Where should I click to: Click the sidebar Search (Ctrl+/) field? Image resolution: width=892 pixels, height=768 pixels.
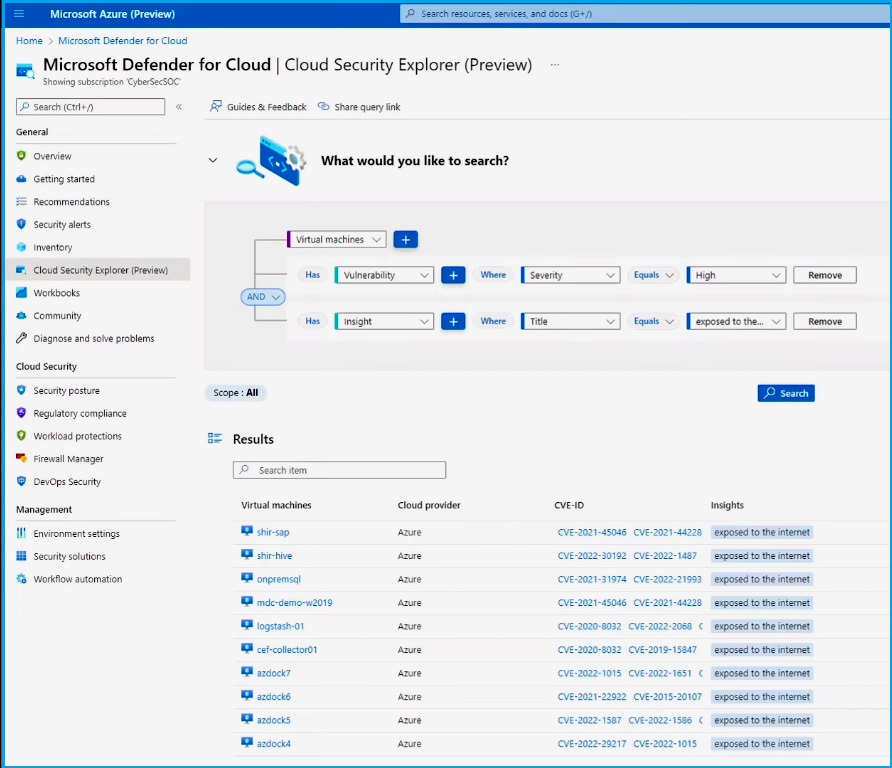(x=90, y=106)
